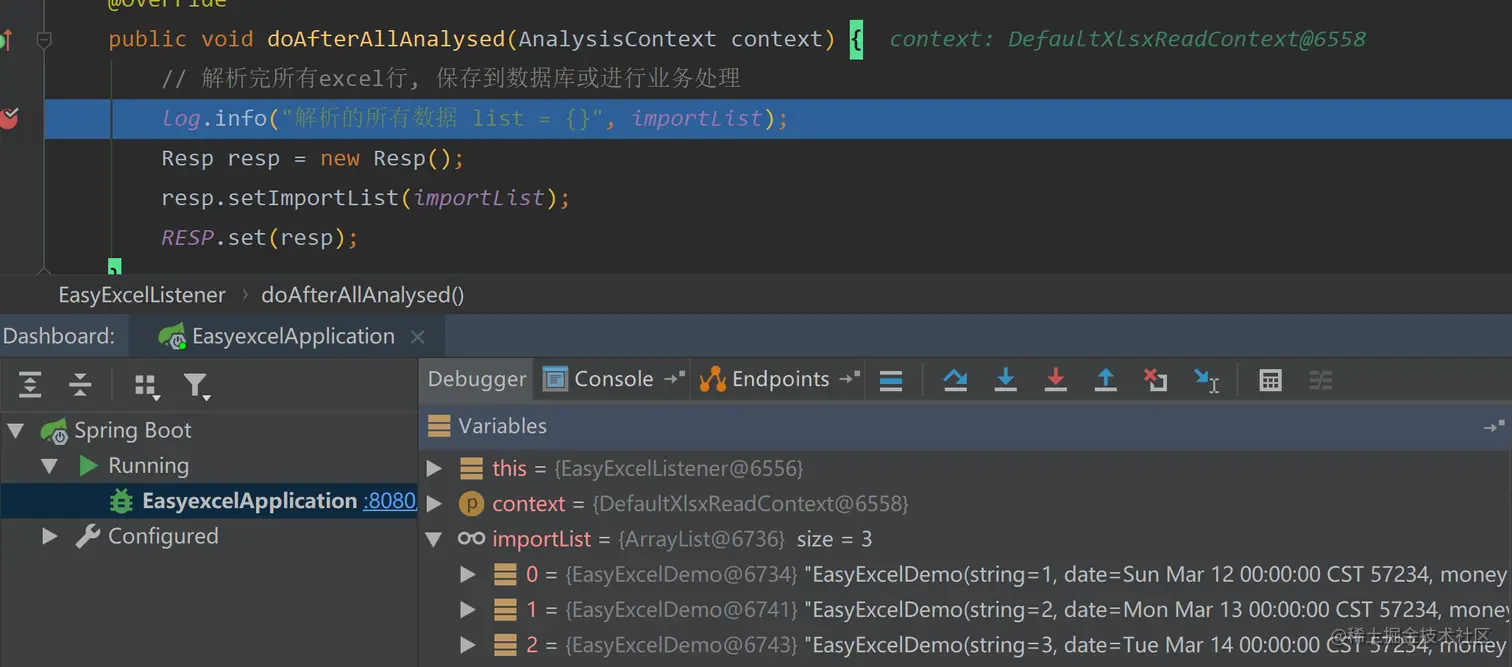1512x667 pixels.
Task: Click the Chinese comment line in editor
Action: click(450, 79)
